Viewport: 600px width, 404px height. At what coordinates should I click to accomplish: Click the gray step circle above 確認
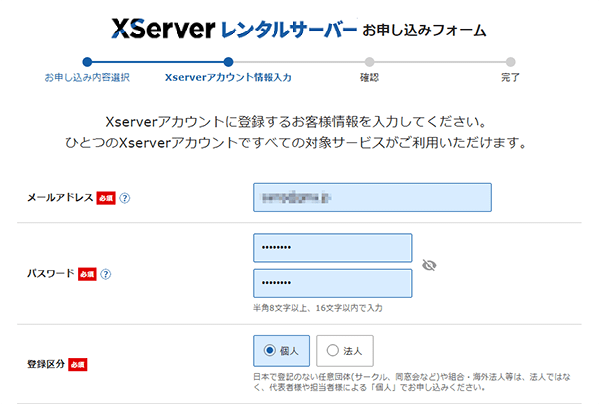pyautogui.click(x=369, y=61)
